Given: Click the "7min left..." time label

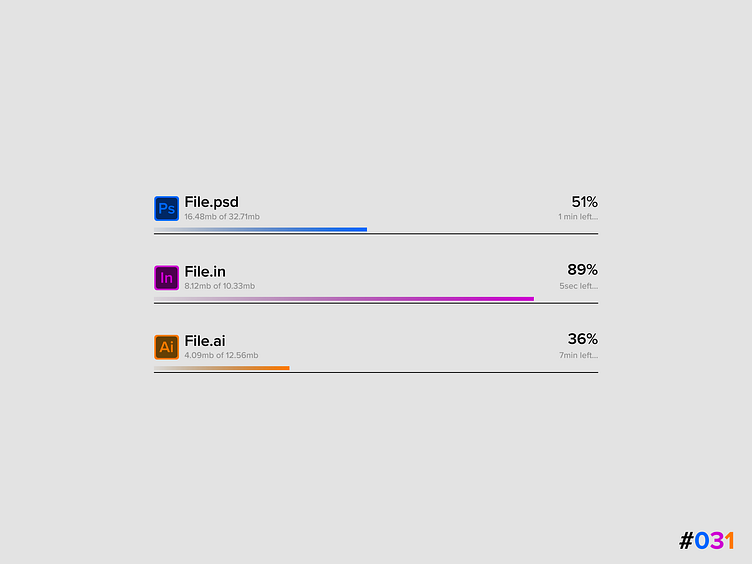Looking at the screenshot, I should pos(578,355).
